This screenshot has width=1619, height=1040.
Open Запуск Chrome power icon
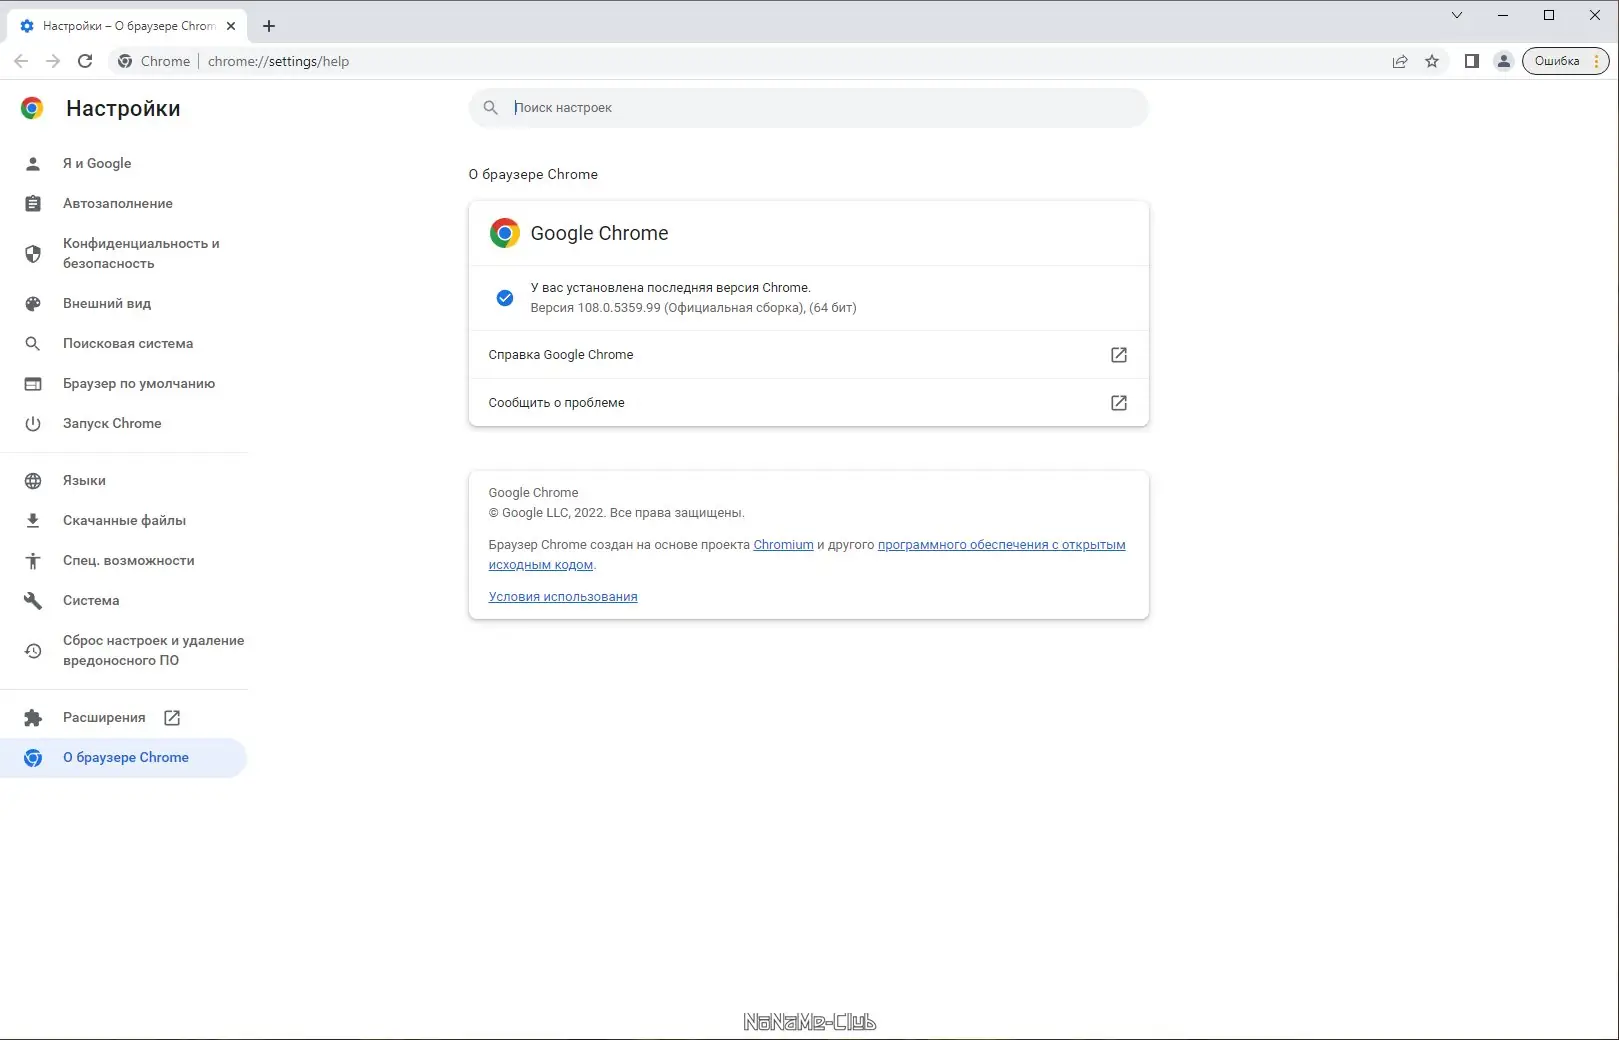(x=33, y=423)
